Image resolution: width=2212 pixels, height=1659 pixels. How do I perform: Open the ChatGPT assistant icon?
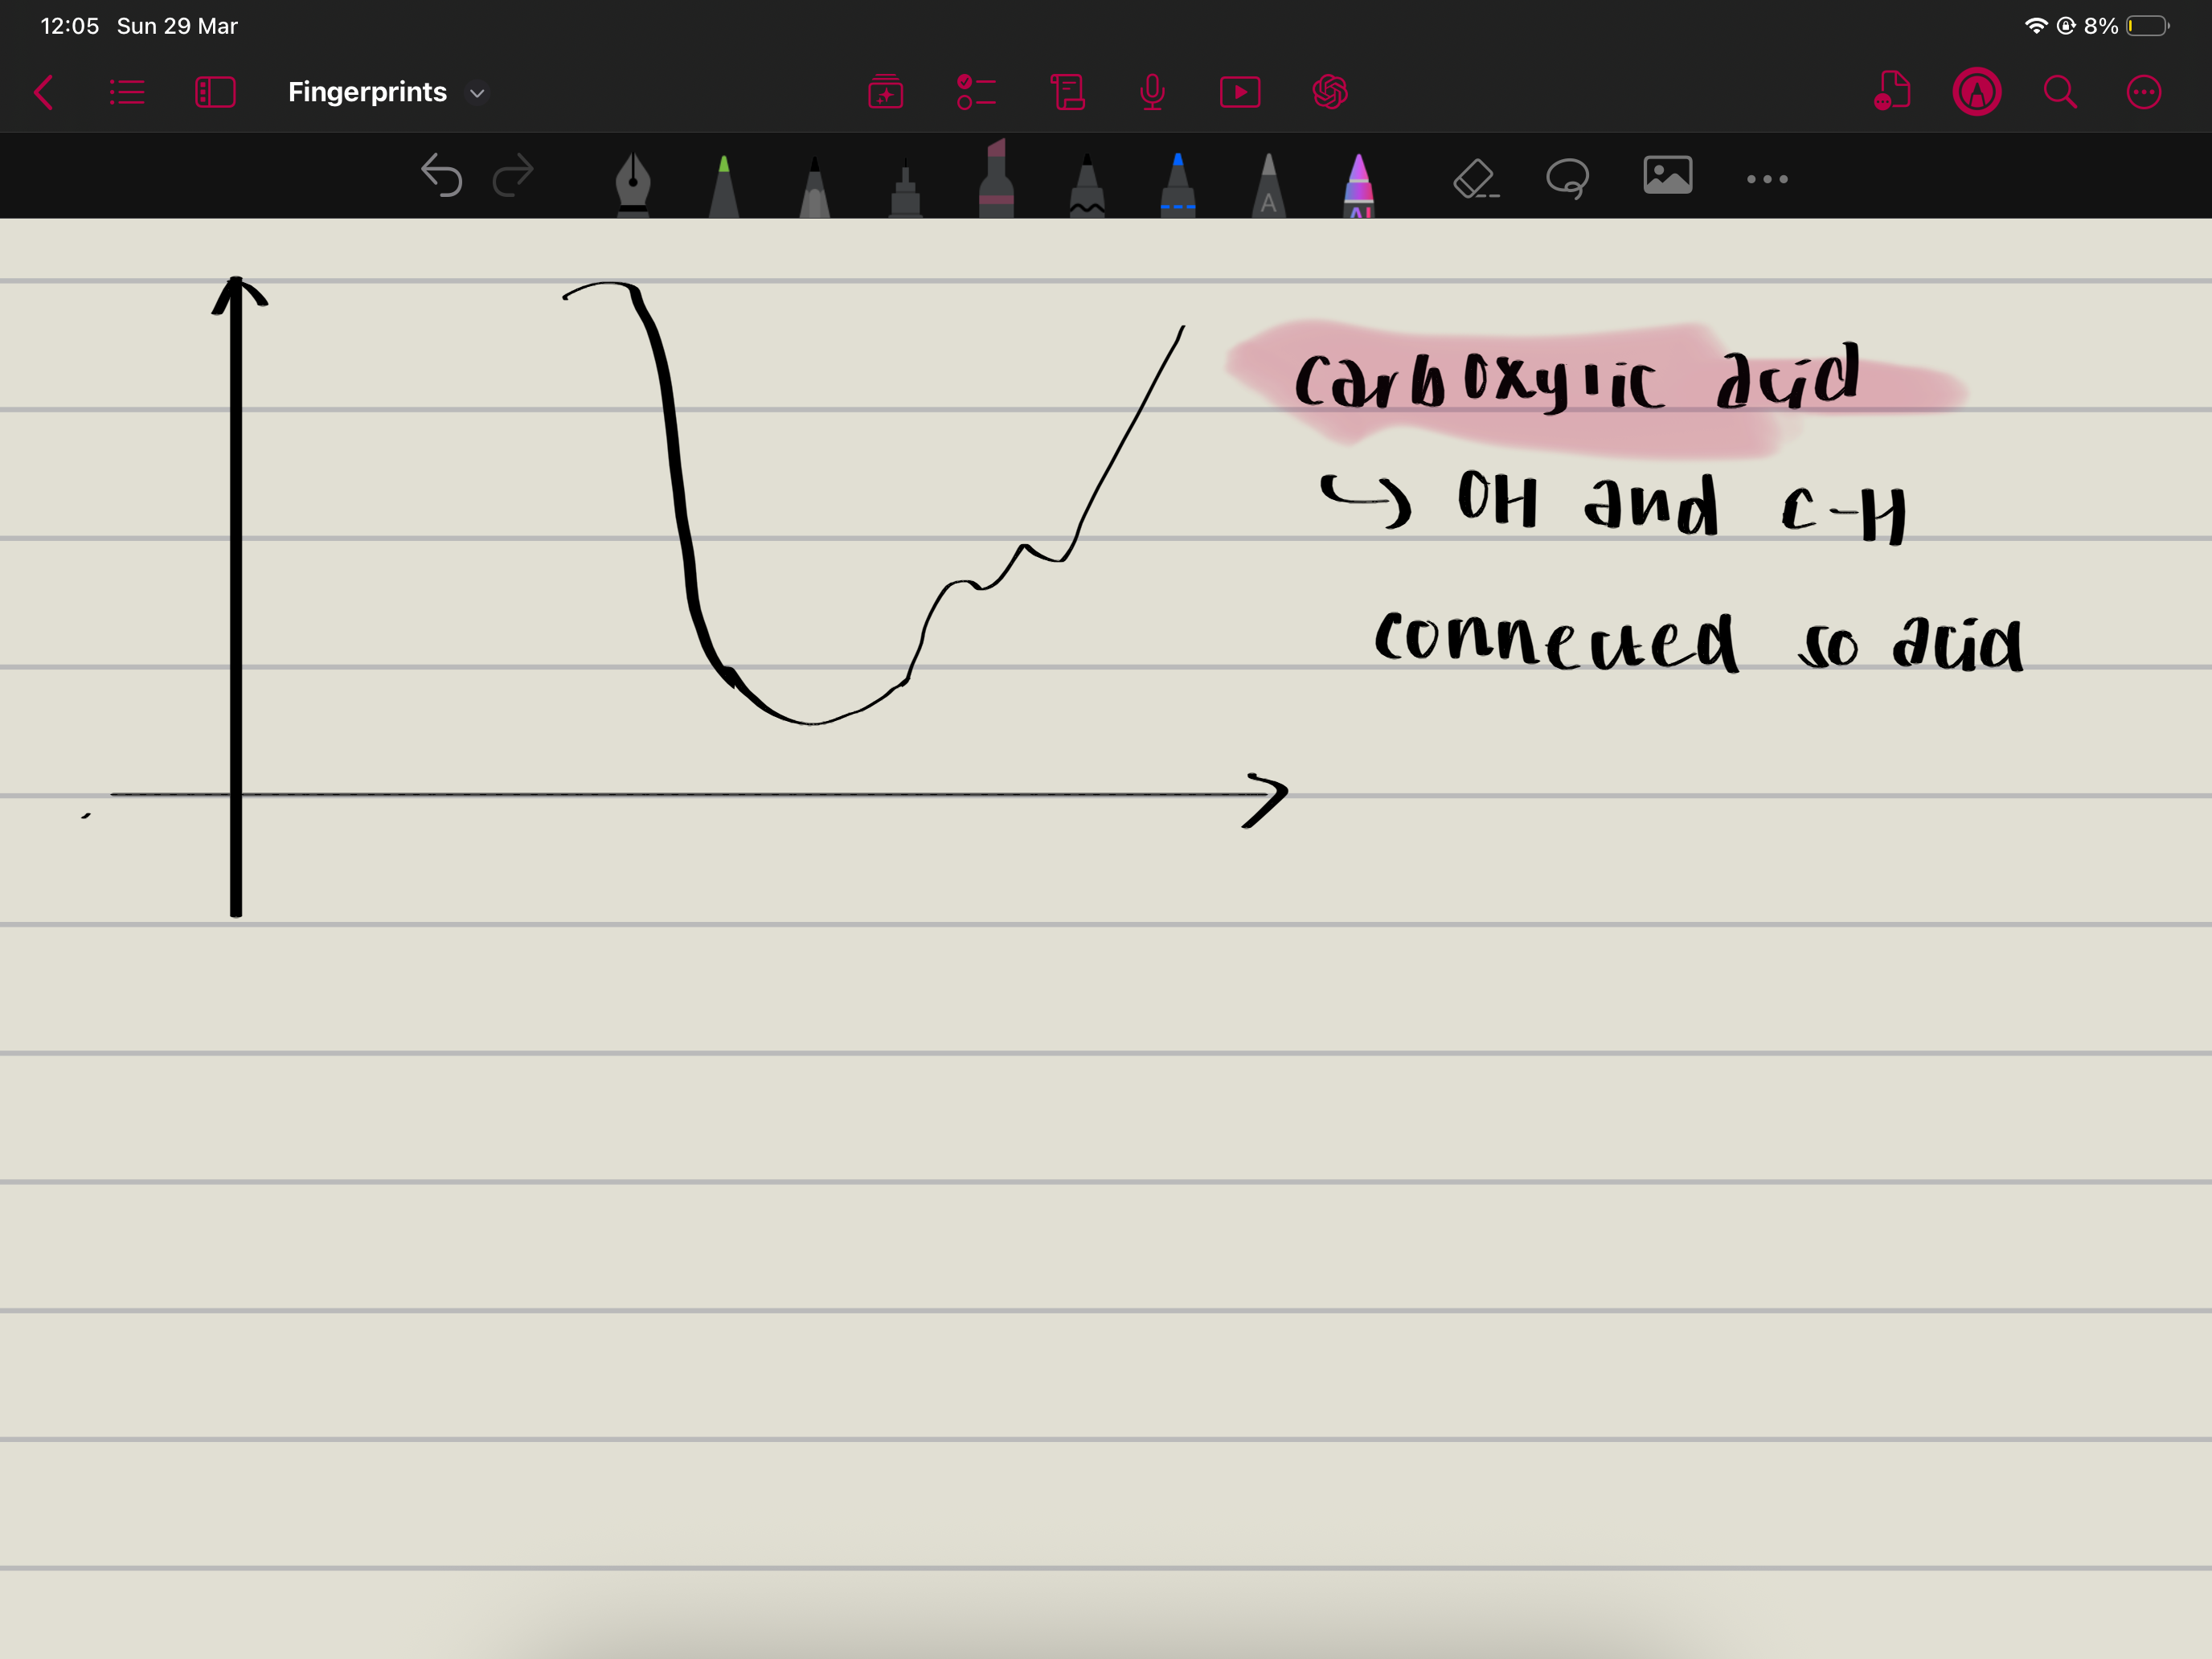(1330, 93)
